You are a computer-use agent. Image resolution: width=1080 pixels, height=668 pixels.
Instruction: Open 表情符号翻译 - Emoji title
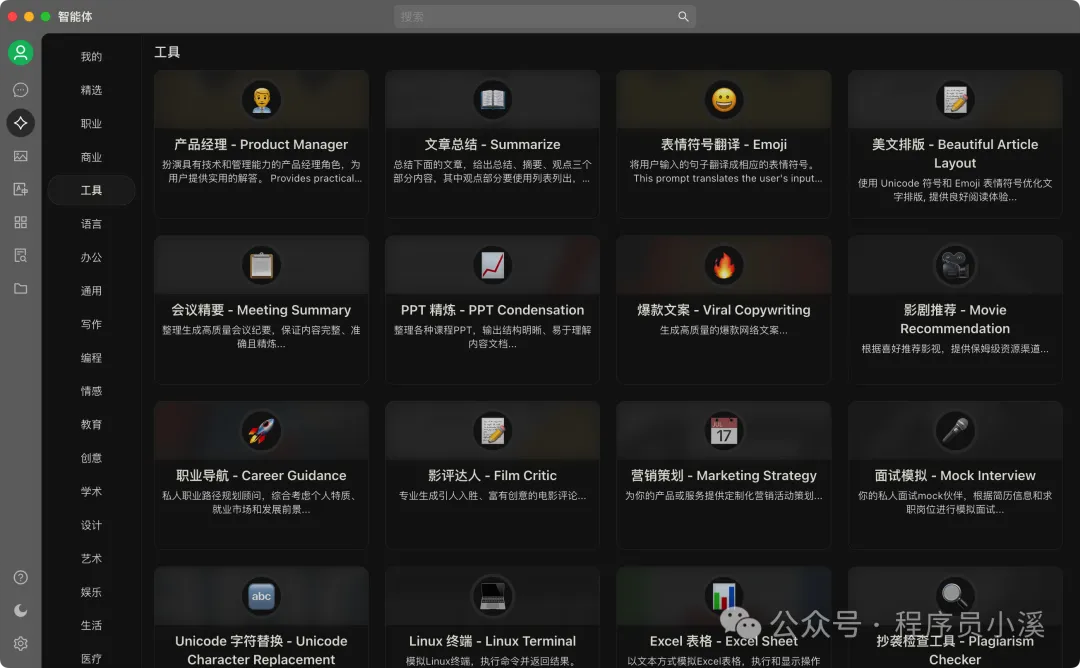(x=724, y=145)
